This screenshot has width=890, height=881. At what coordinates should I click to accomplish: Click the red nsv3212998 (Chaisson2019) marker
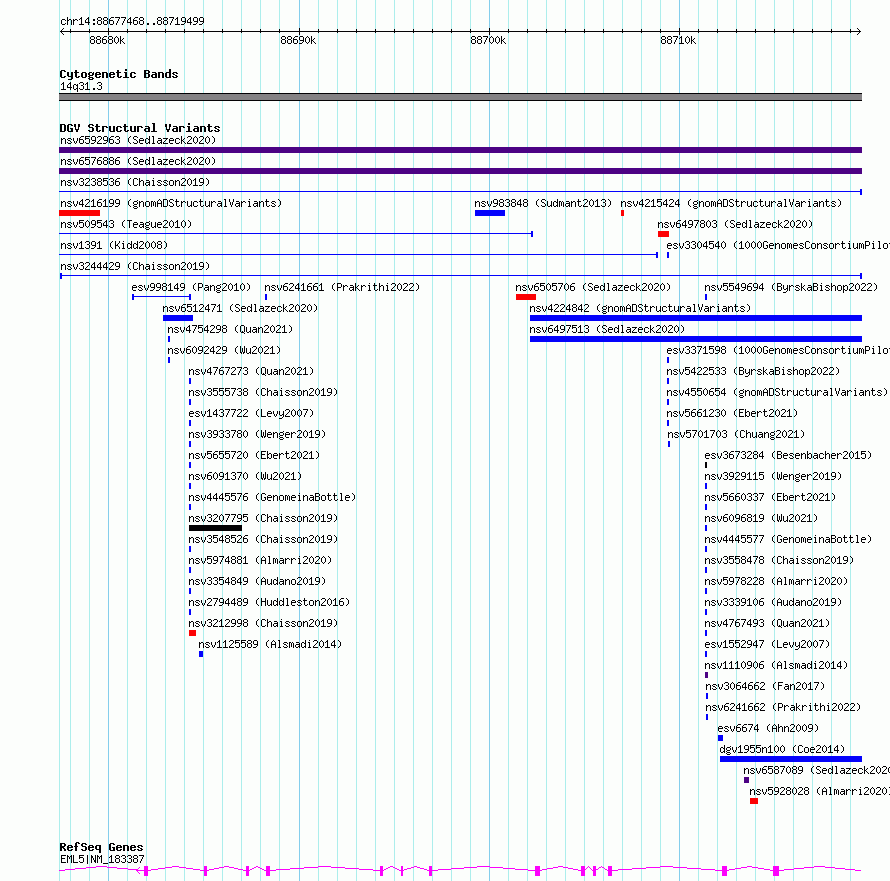tap(192, 633)
